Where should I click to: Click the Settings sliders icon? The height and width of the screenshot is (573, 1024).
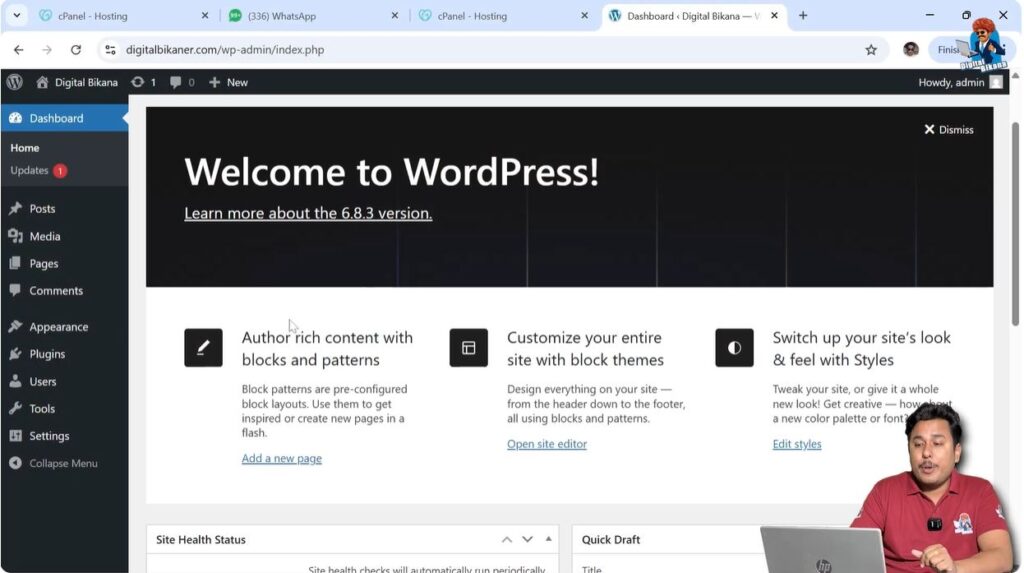click(x=15, y=436)
